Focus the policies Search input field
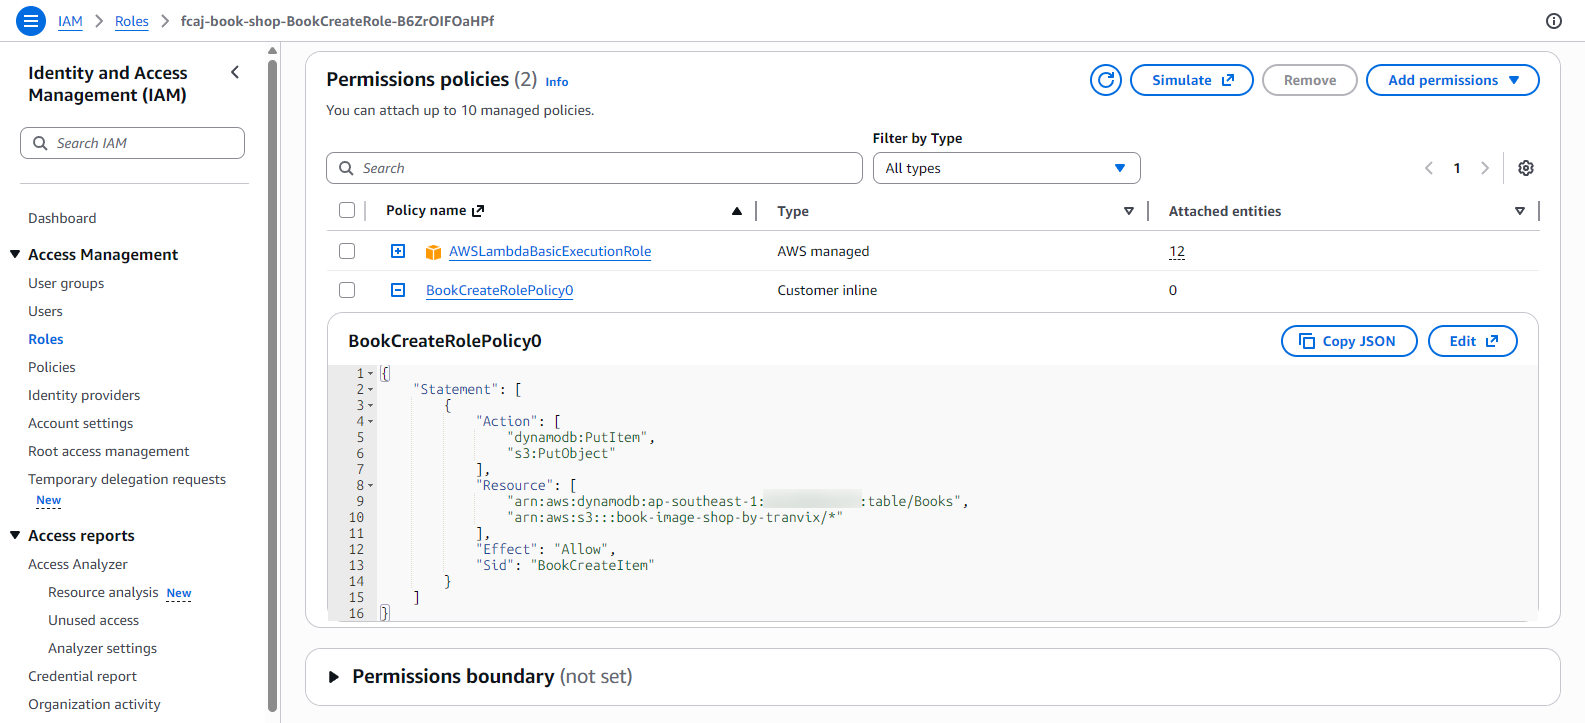Screen dimensions: 1585x723 (x=594, y=168)
